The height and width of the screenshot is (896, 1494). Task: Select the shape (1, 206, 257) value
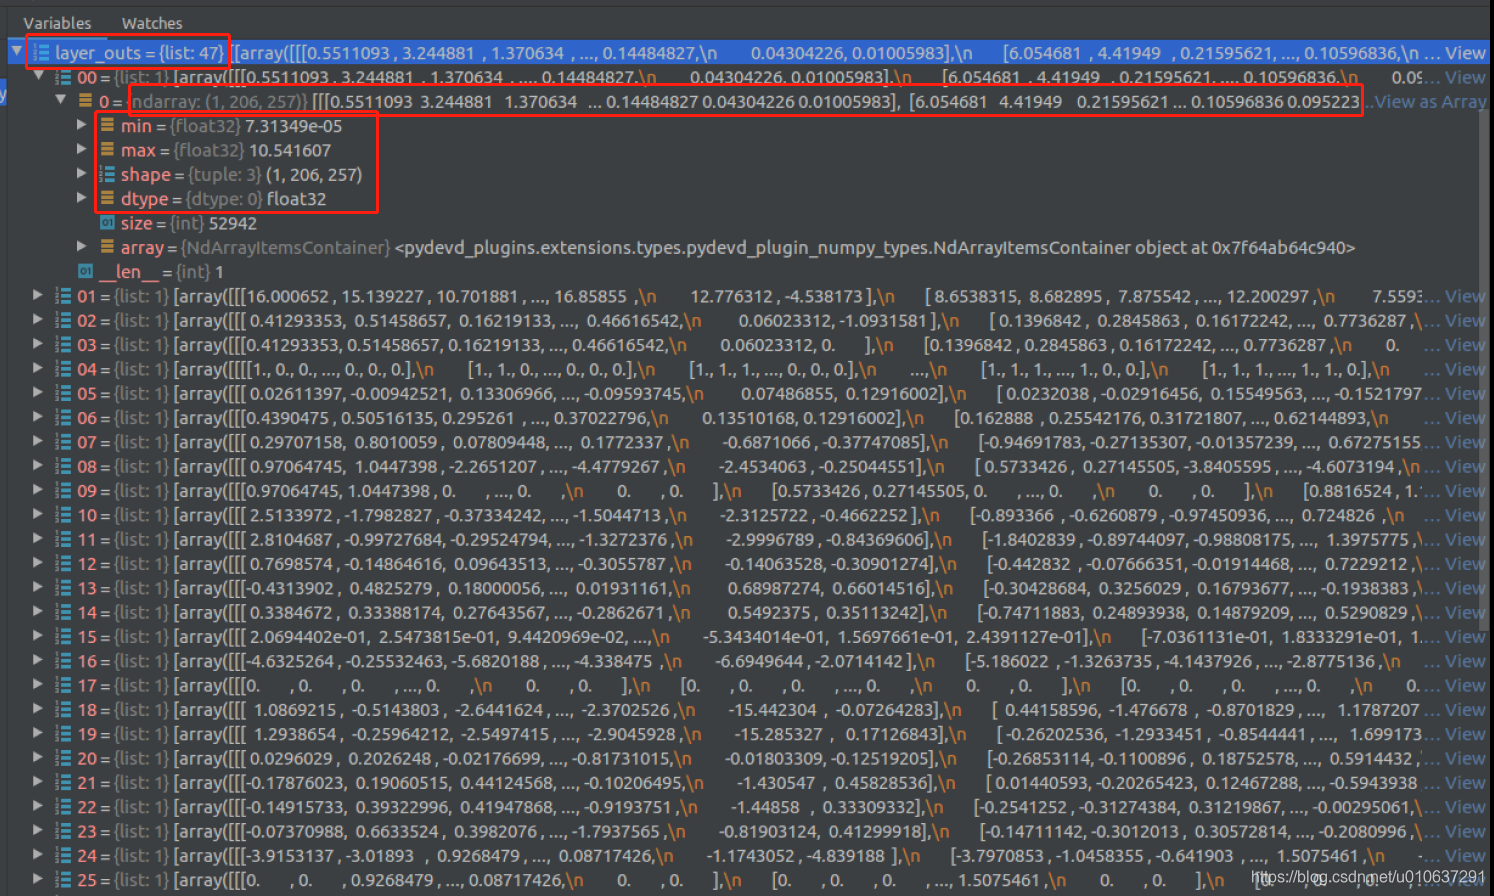pyautogui.click(x=314, y=174)
